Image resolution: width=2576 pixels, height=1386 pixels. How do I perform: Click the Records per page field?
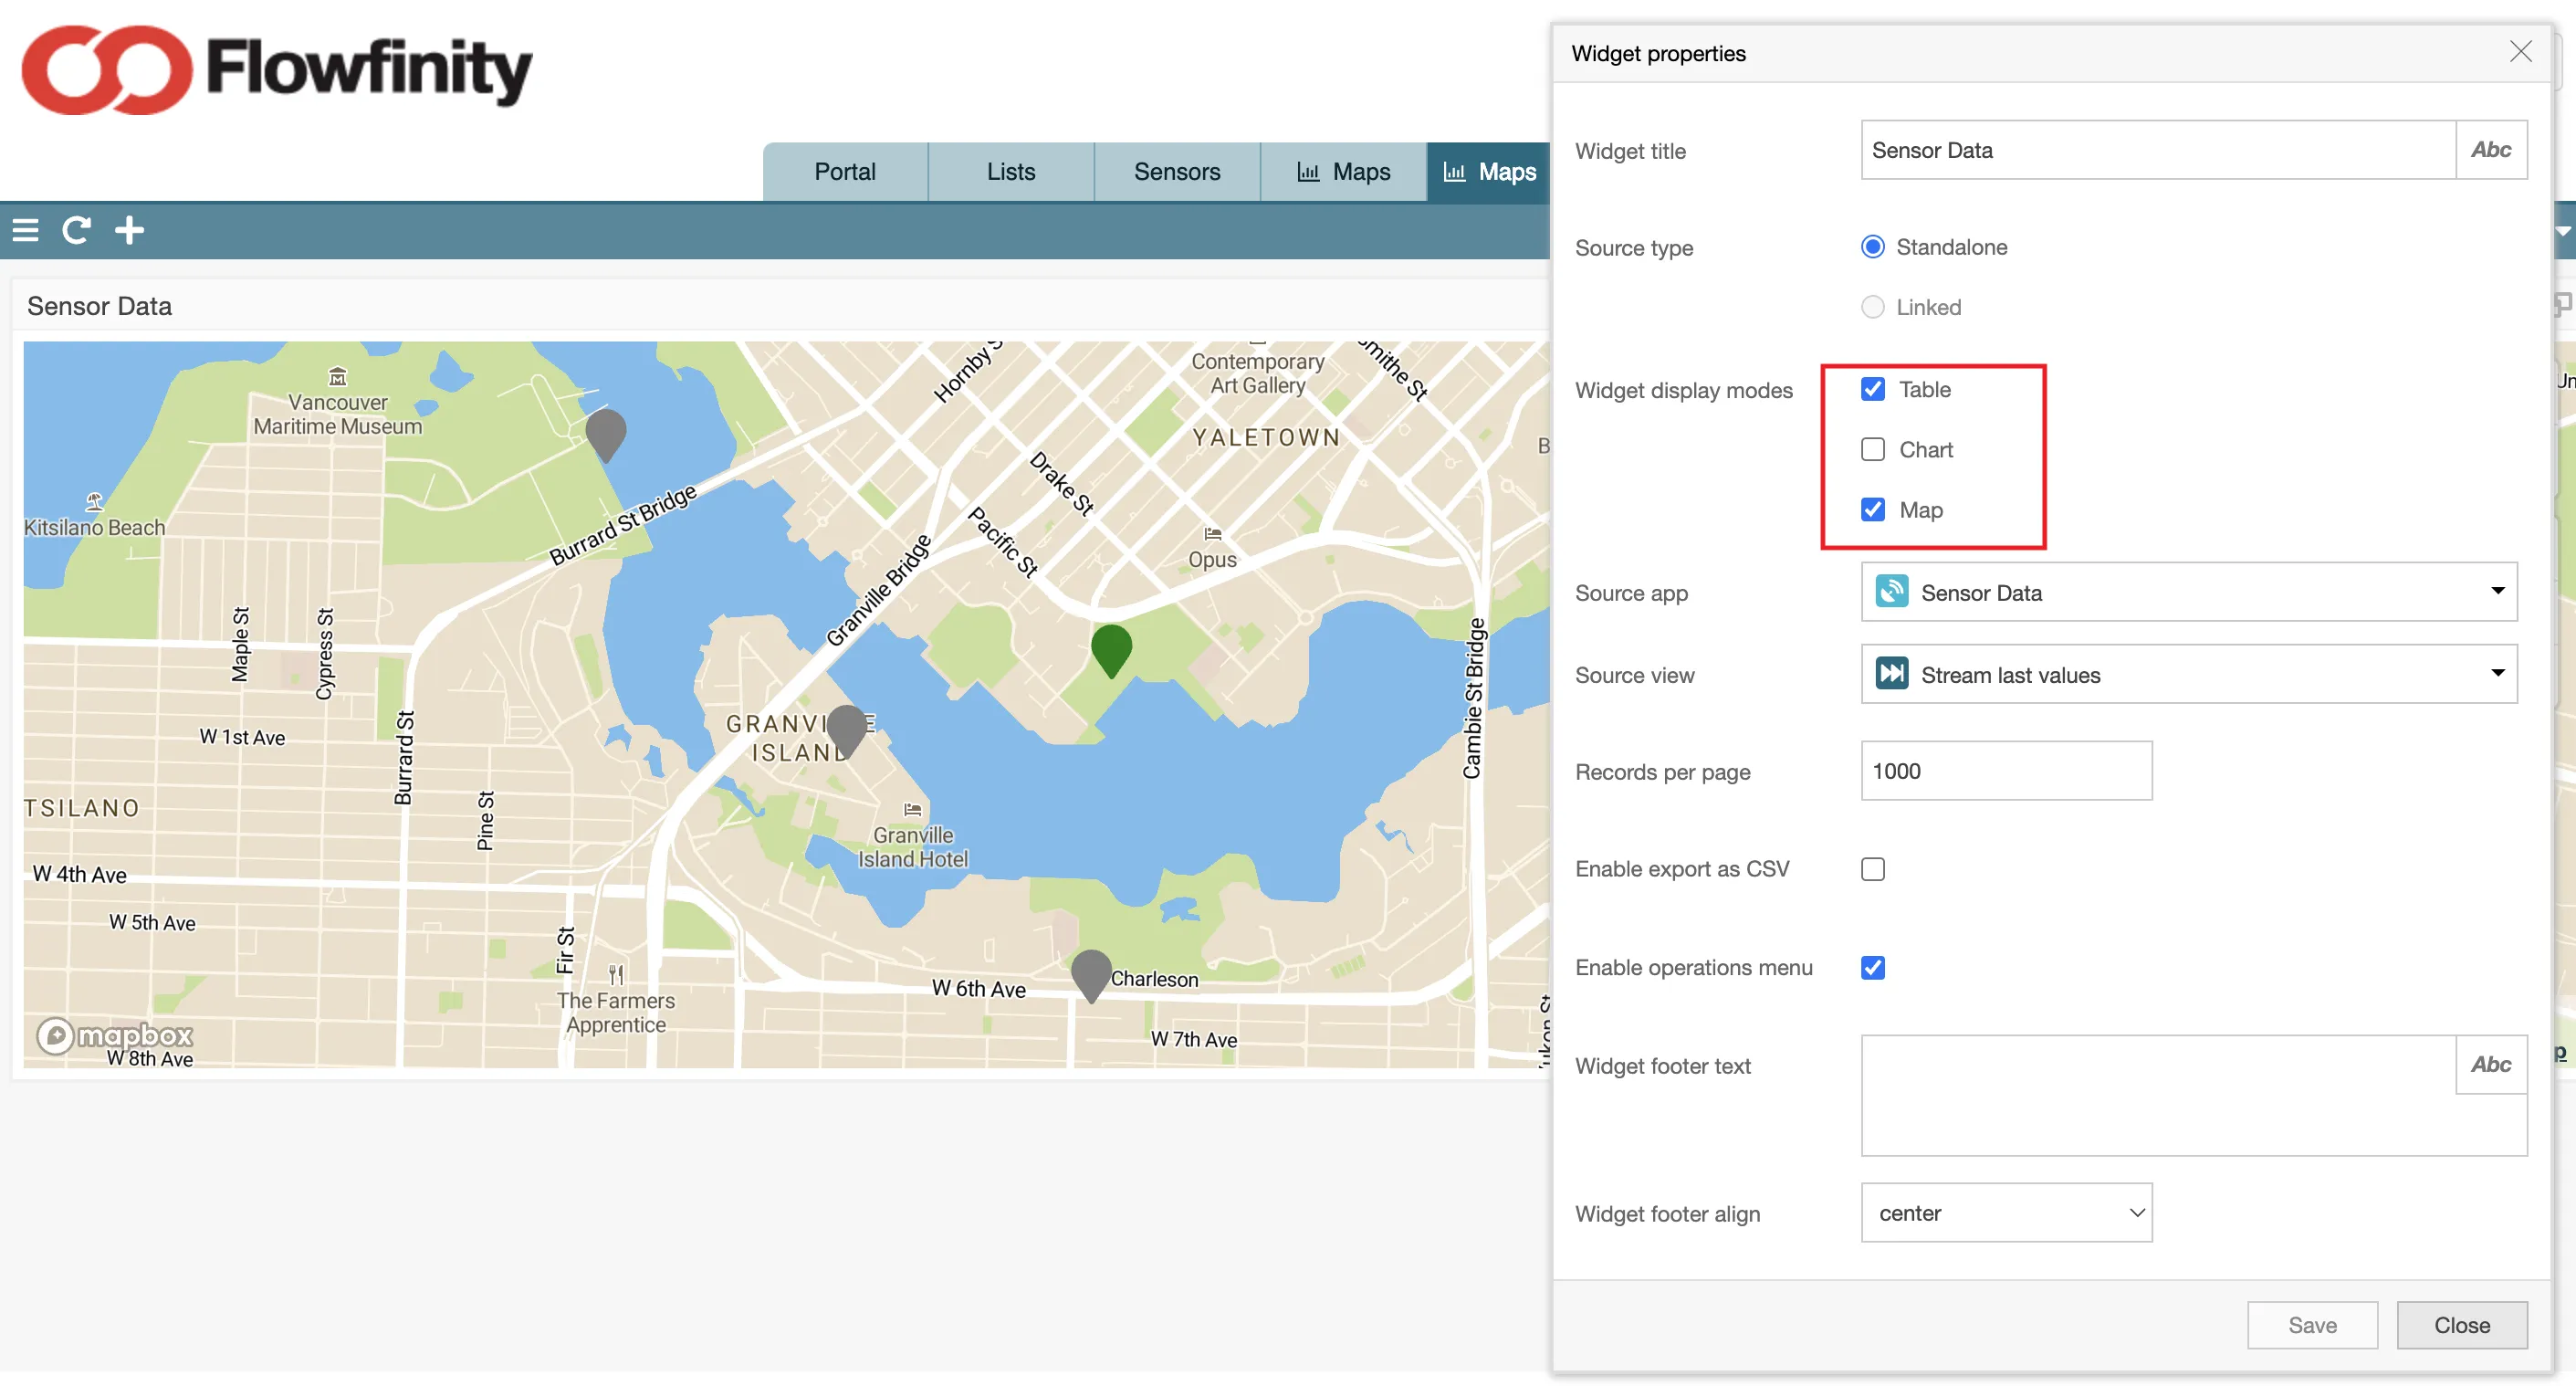click(x=2005, y=771)
